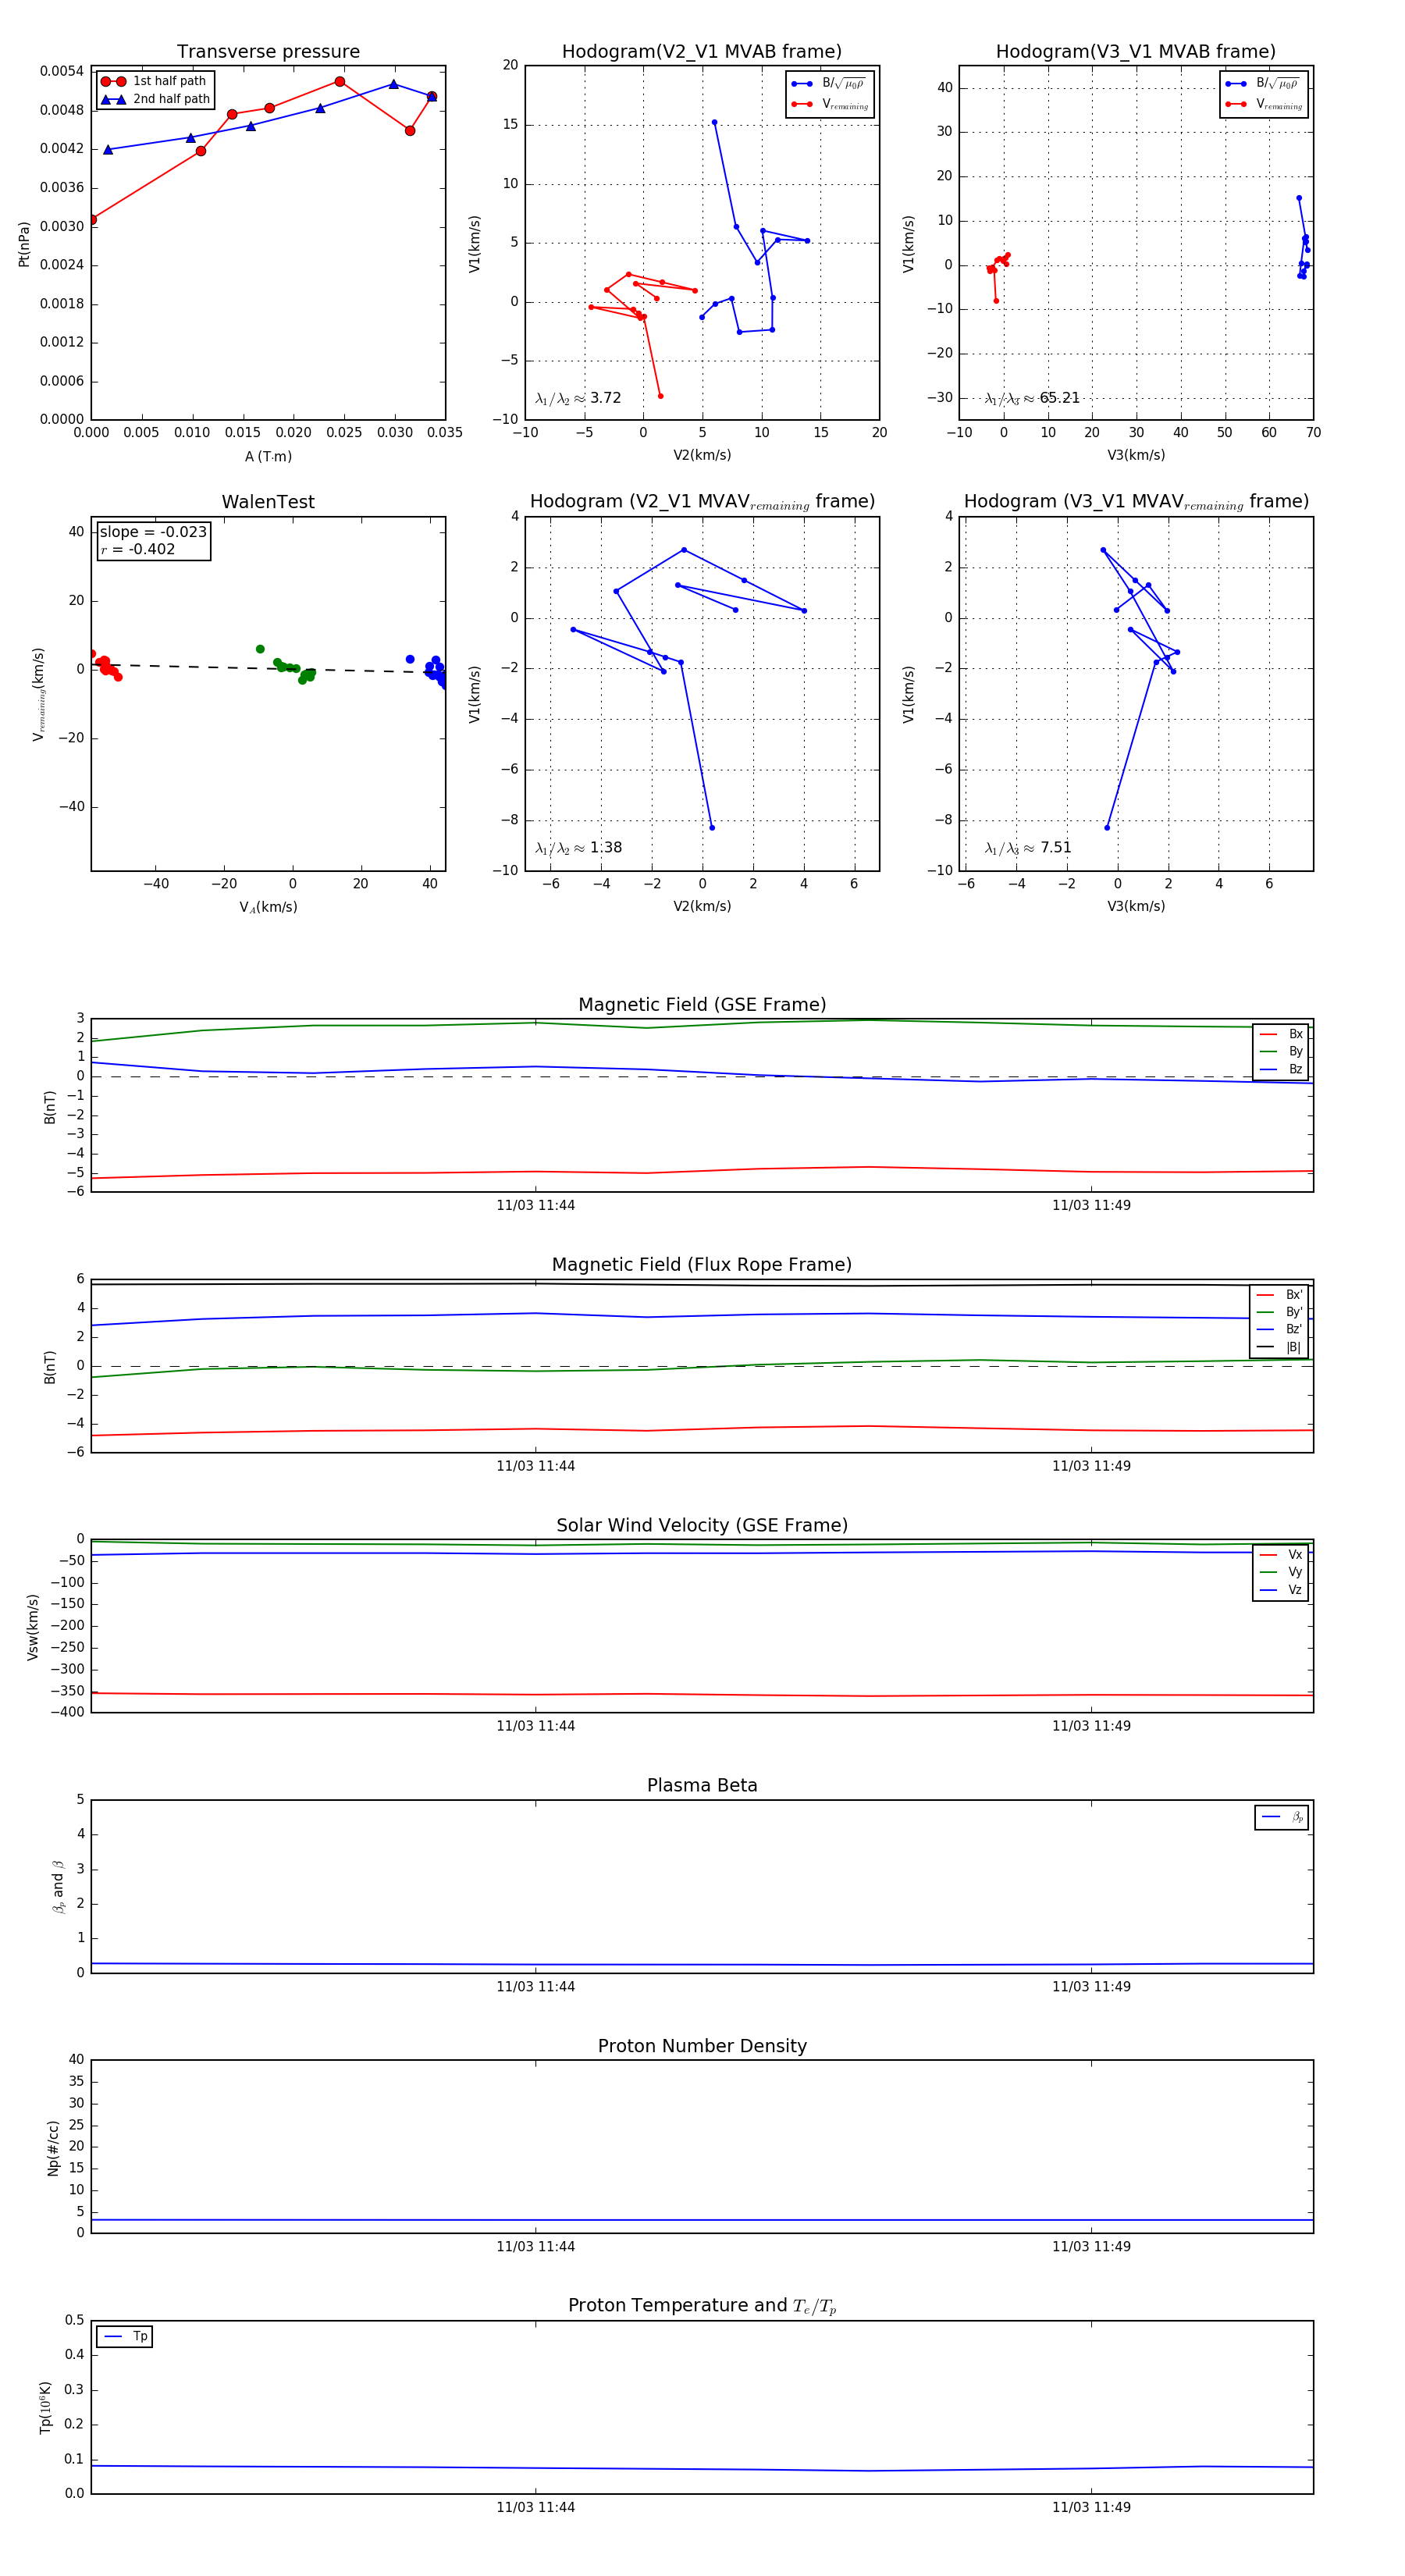Click the "Proton Temperature and Te/Tp" title
The image size is (1405, 2576).
702,2306
